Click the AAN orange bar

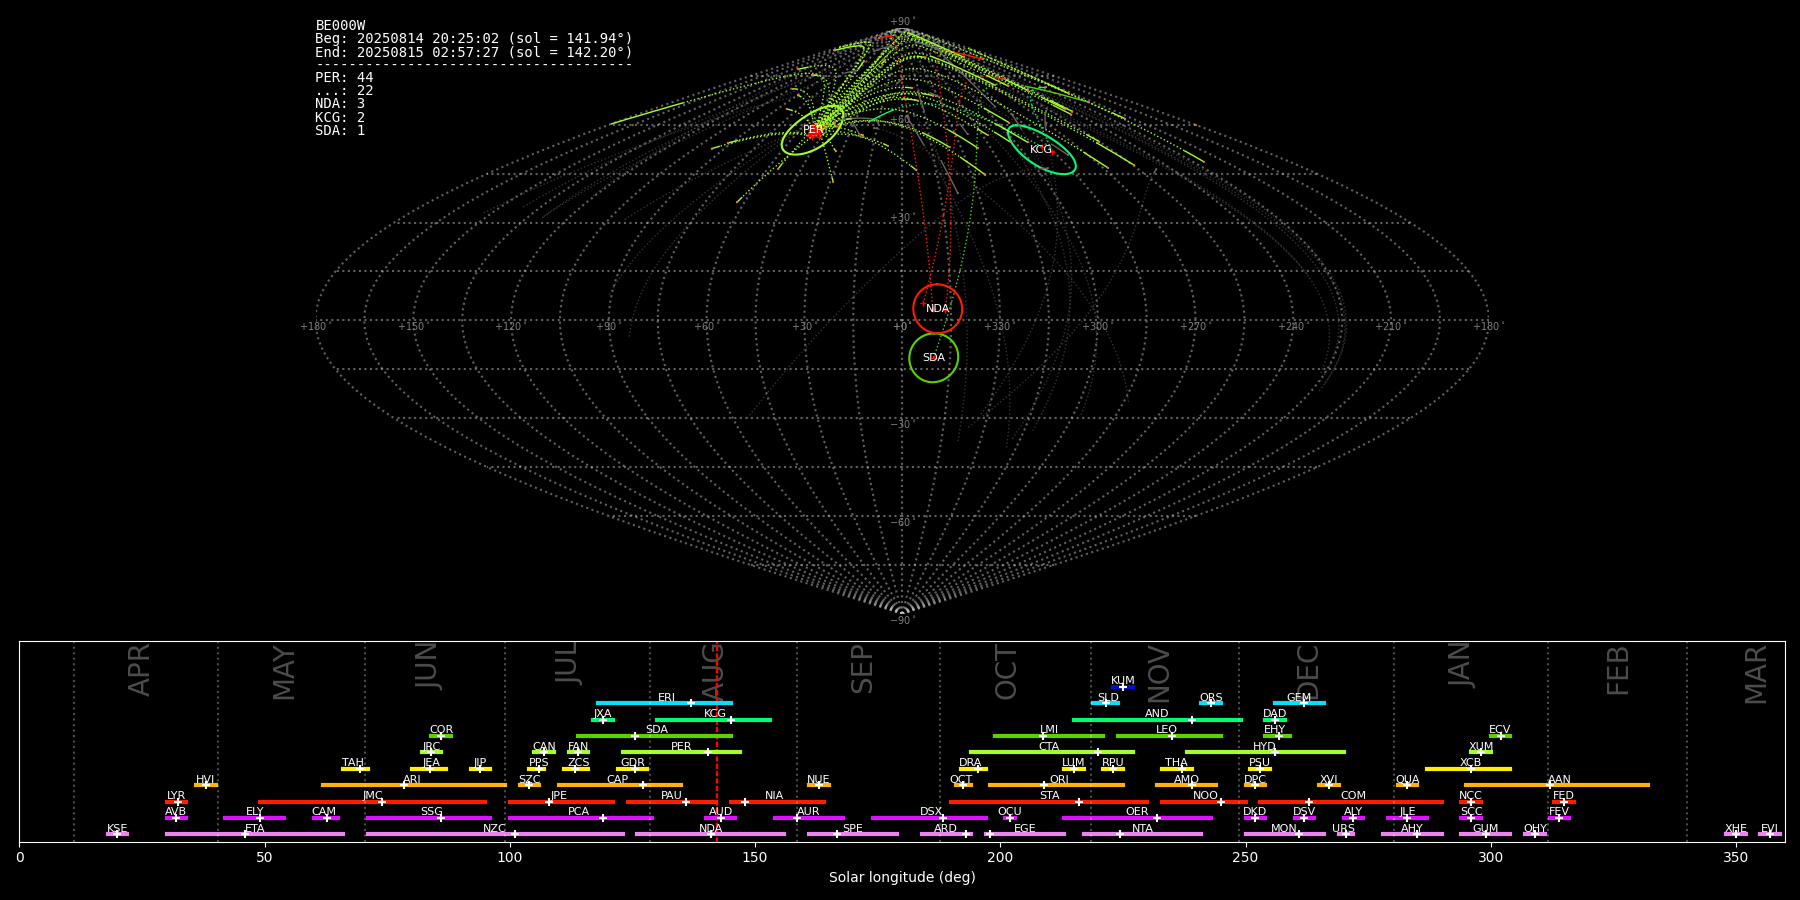(1557, 785)
